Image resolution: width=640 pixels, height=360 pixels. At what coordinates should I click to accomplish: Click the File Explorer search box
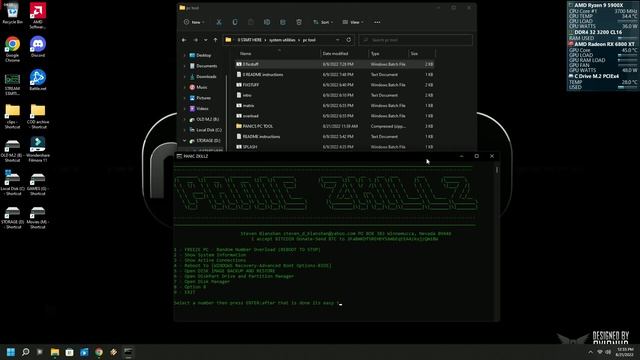[x=416, y=40]
